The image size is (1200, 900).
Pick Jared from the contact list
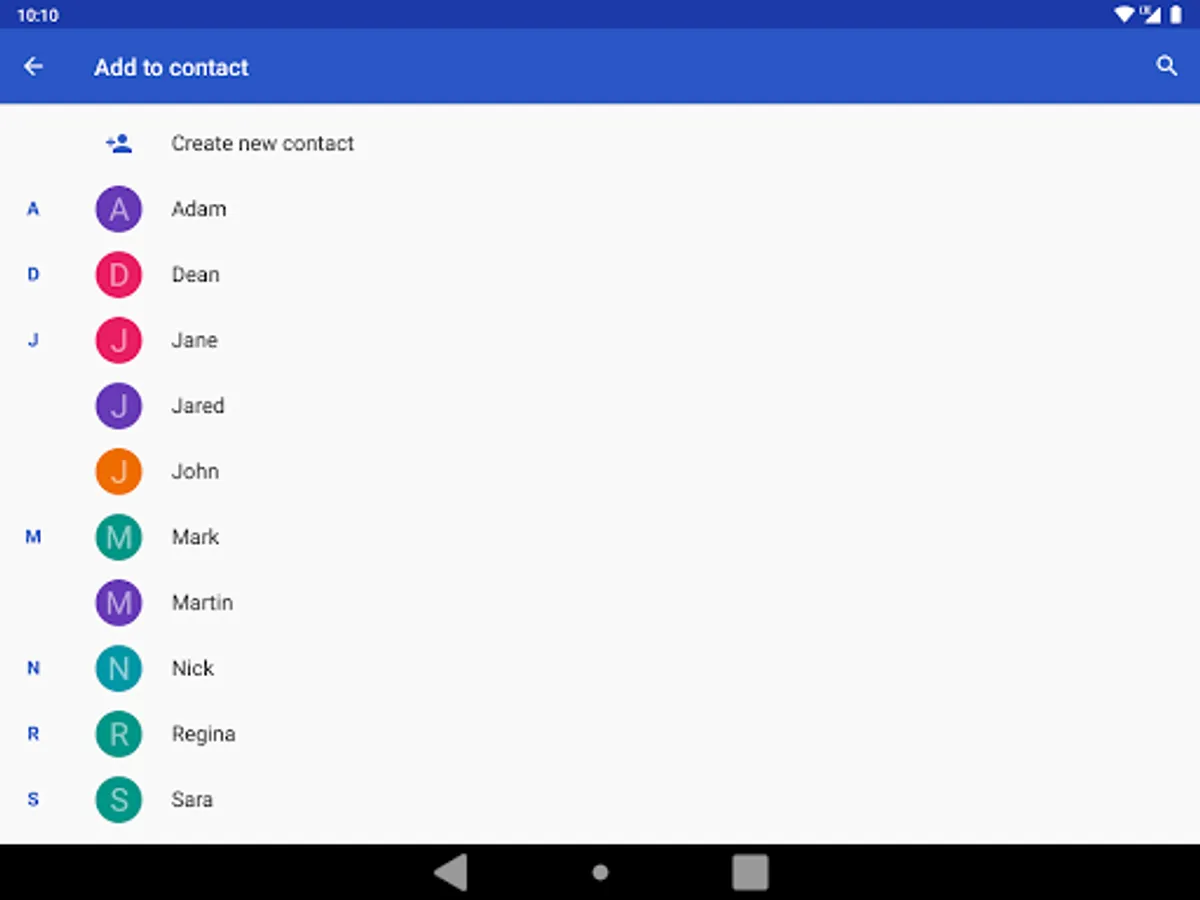click(x=600, y=406)
